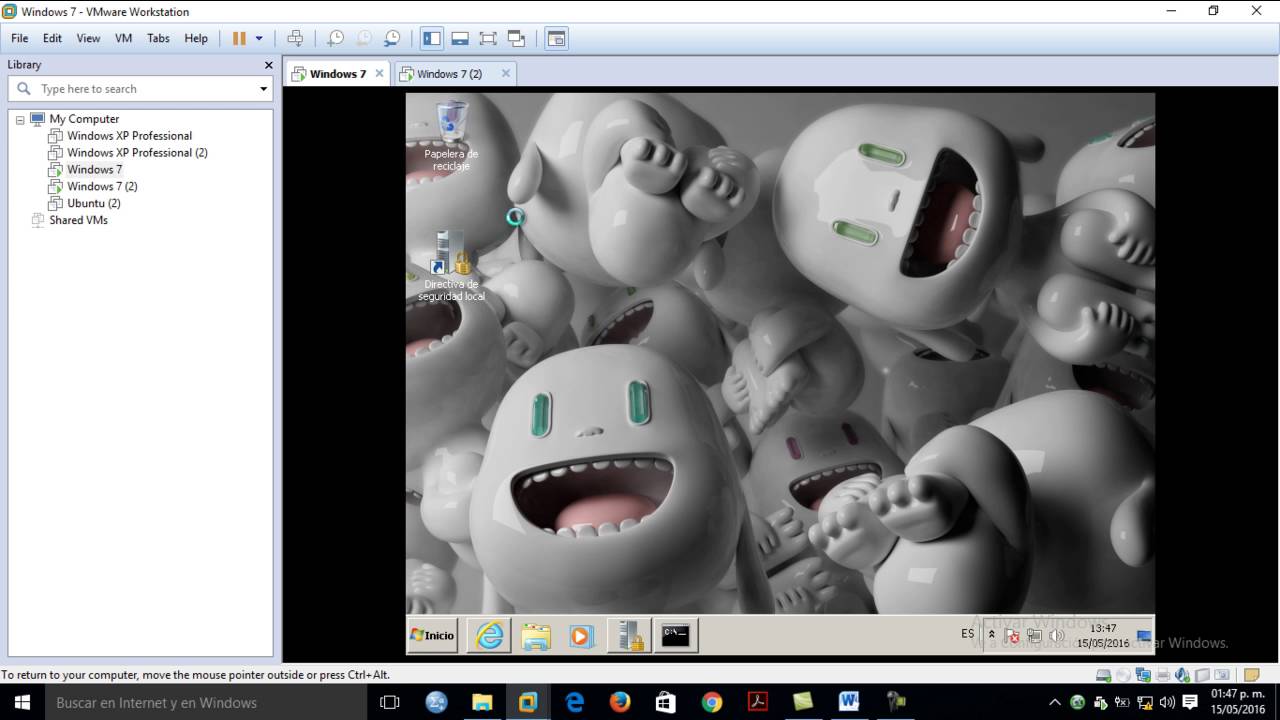Open the VM menu

pos(123,38)
